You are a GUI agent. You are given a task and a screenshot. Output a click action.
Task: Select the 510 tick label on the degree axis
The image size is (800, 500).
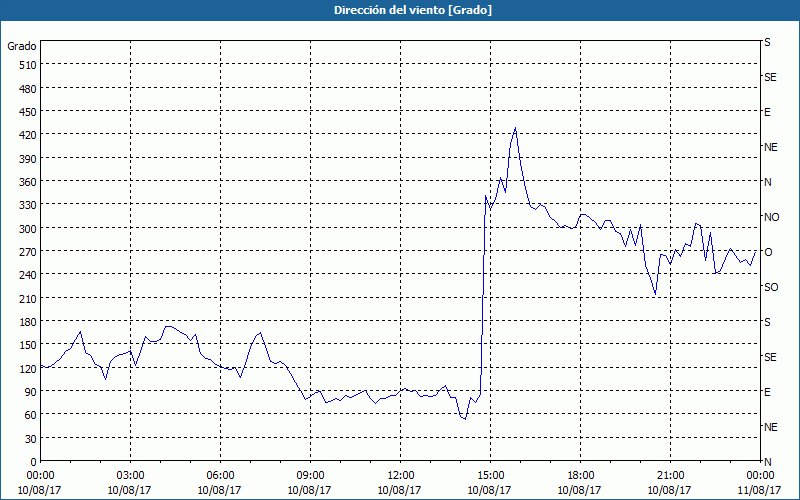click(x=28, y=65)
